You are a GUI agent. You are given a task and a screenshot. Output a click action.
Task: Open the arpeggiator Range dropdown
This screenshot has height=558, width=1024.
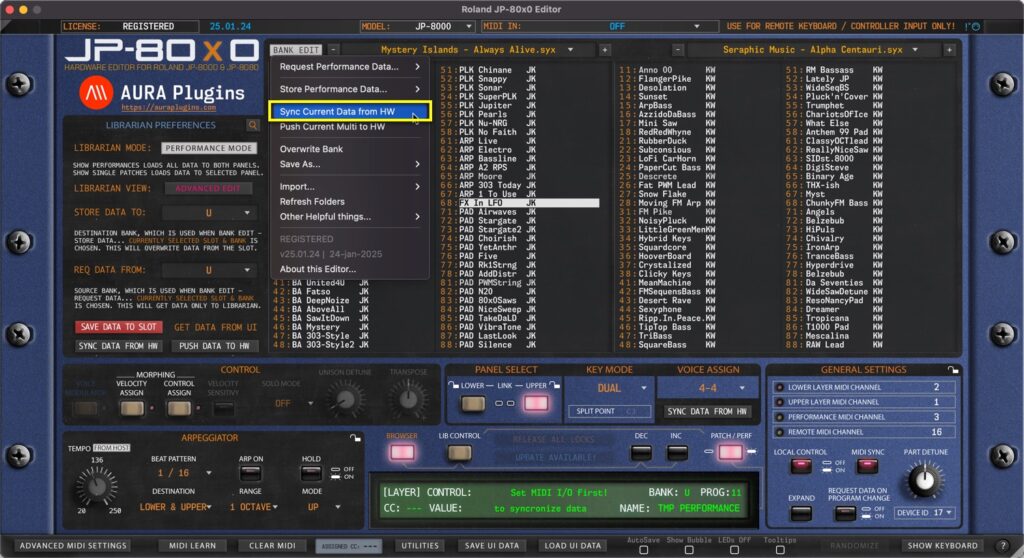pyautogui.click(x=253, y=507)
